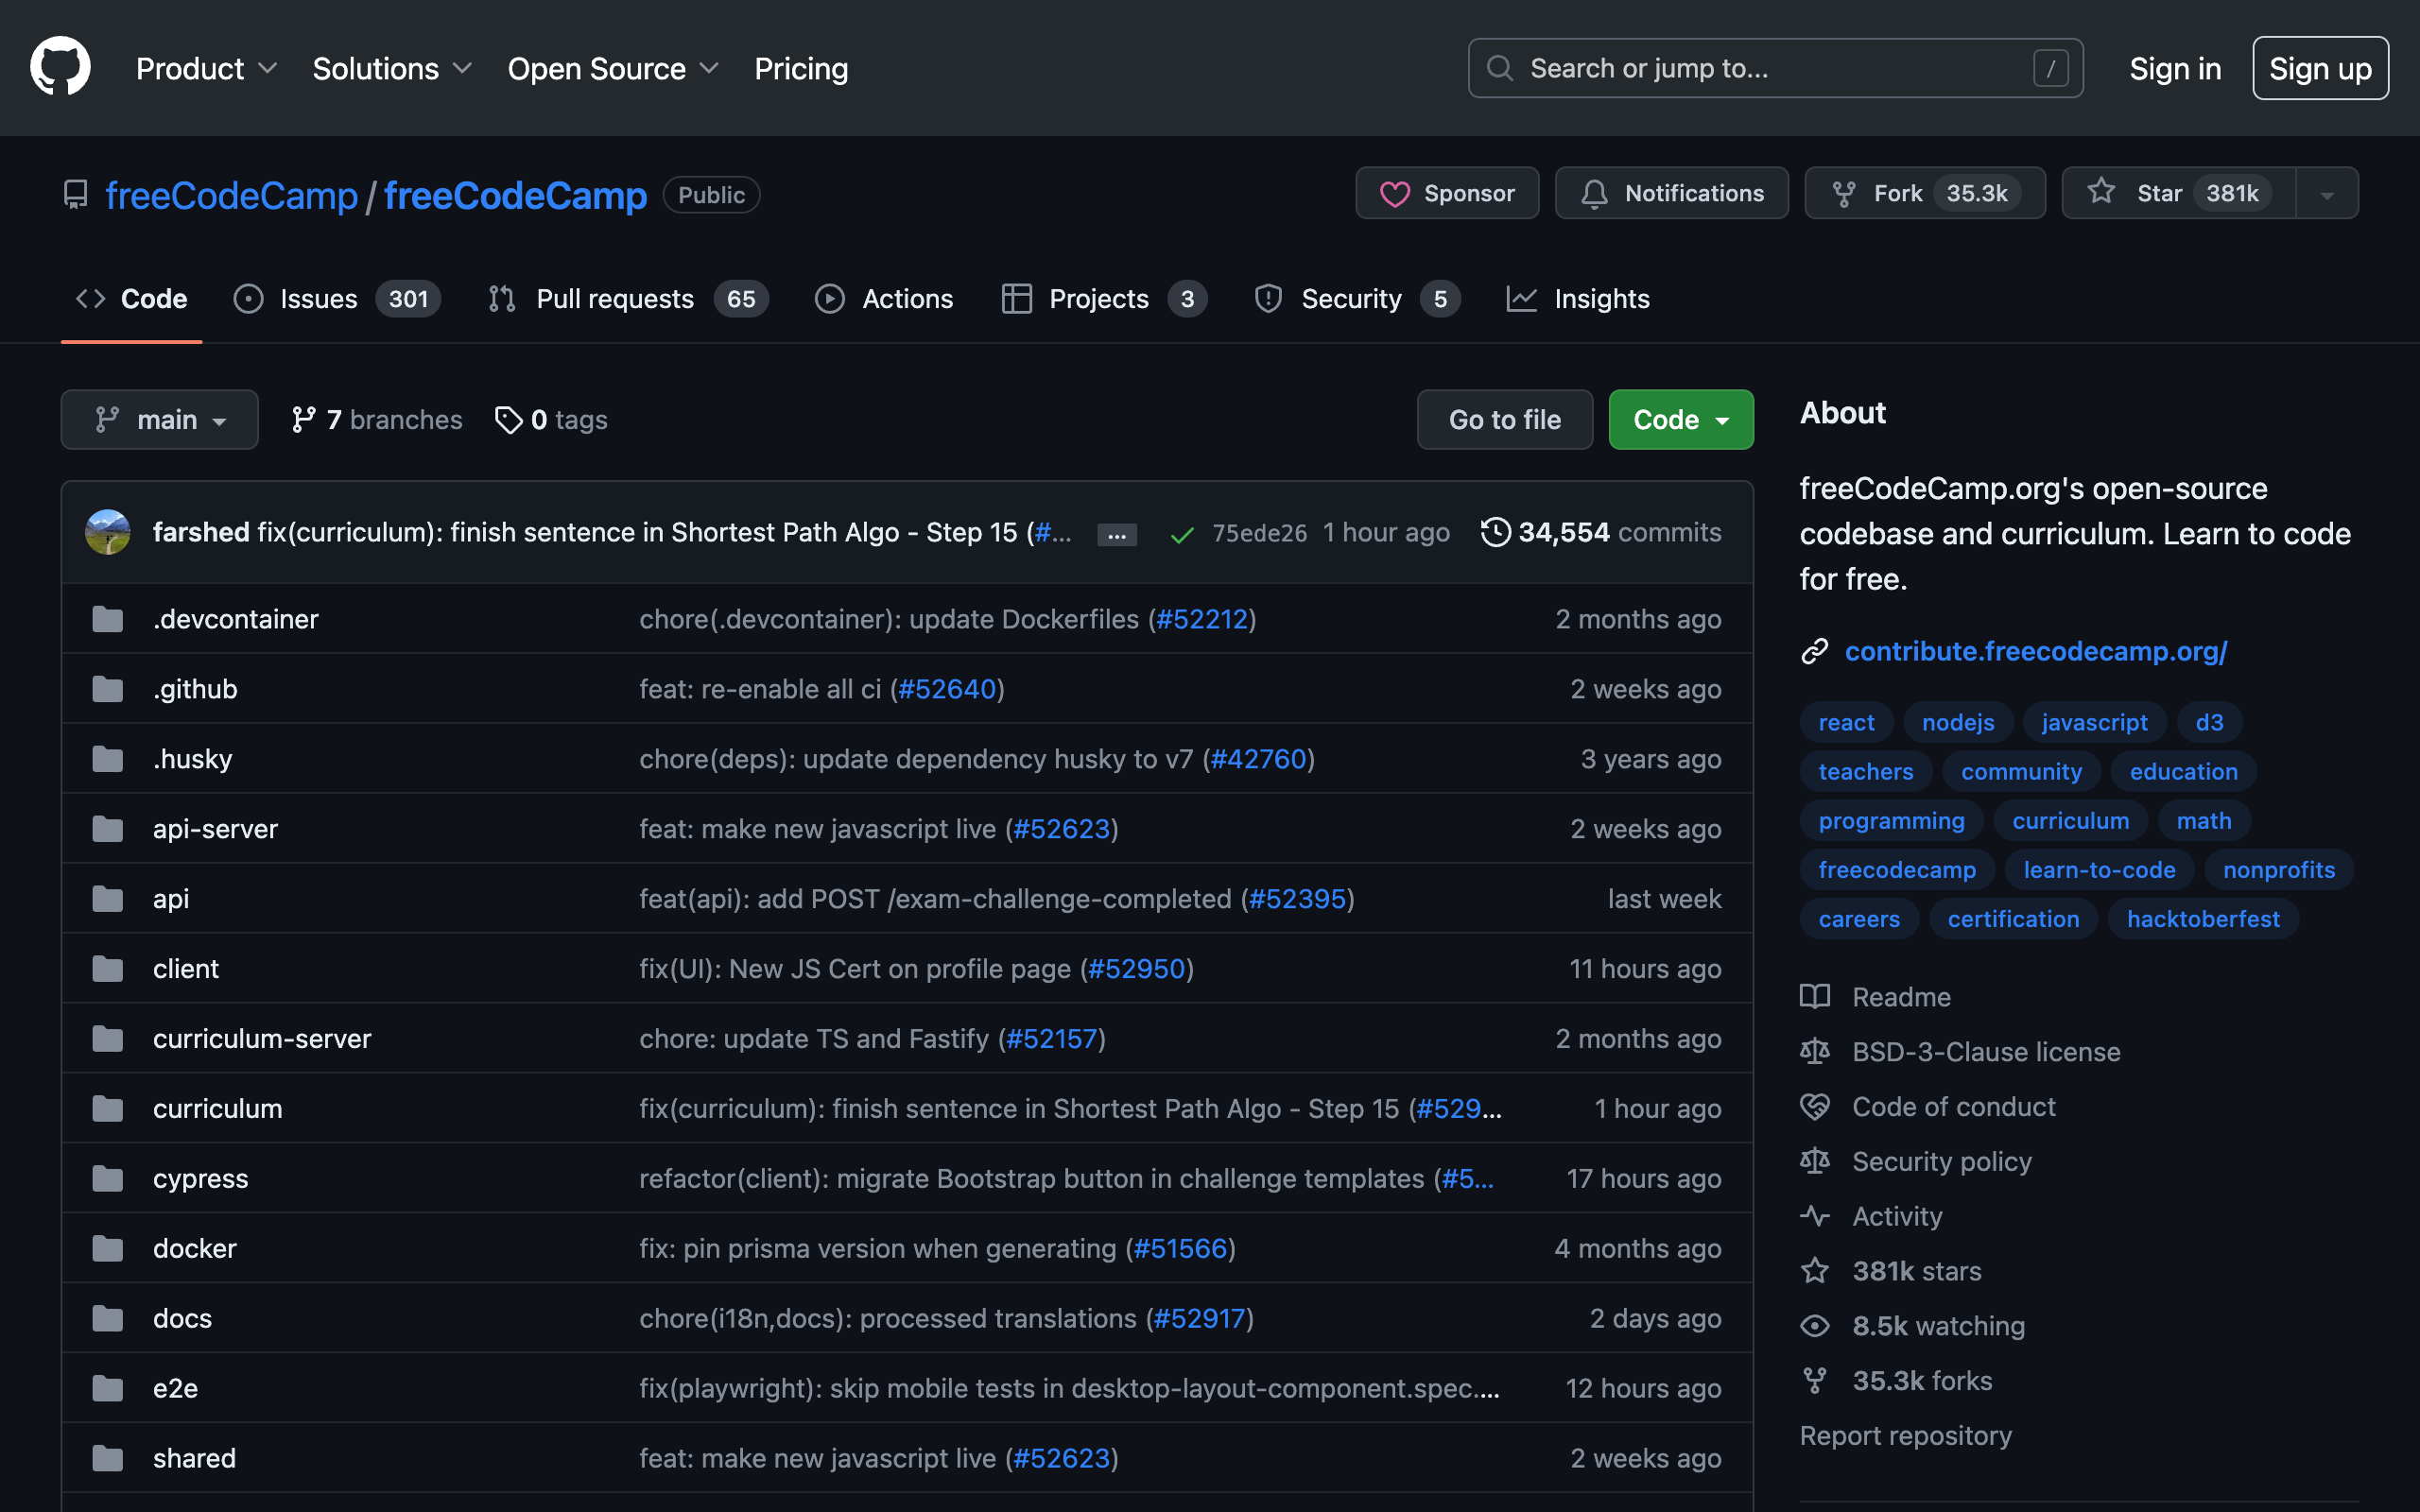Click the .devcontainer folder icon

click(x=108, y=619)
